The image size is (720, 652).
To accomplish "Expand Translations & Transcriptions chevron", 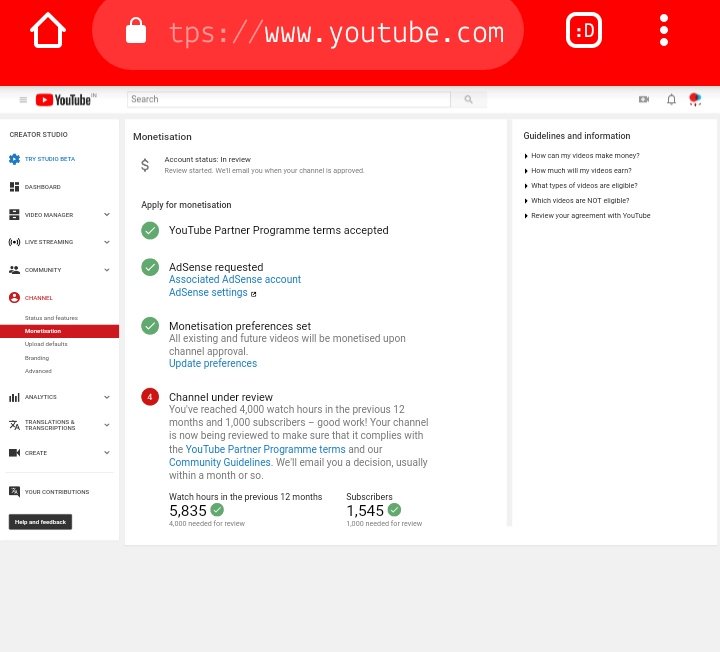I will (107, 425).
